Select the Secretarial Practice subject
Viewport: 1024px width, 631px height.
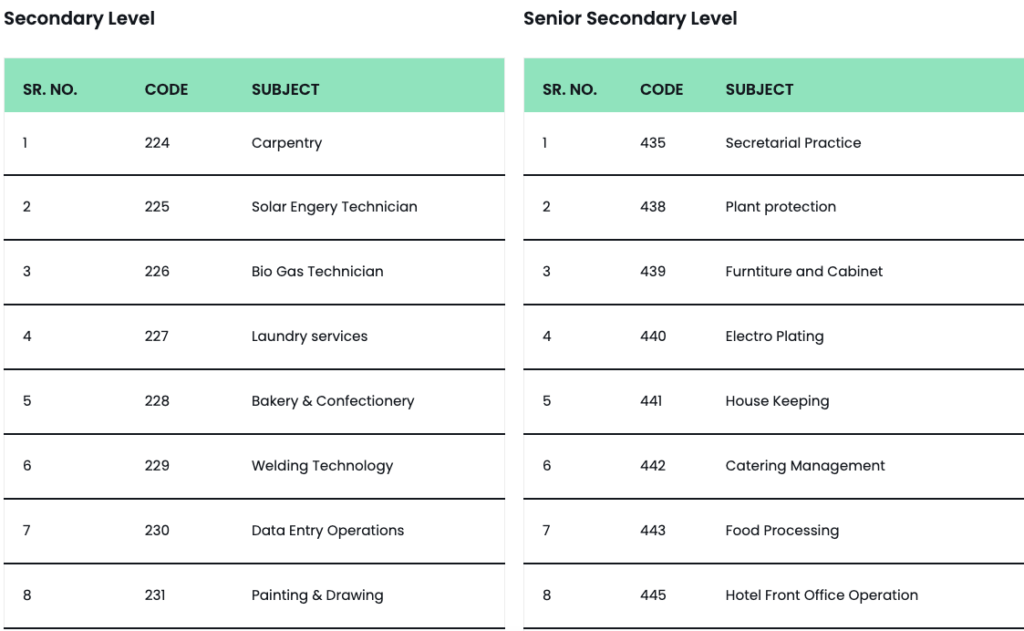[x=793, y=143]
